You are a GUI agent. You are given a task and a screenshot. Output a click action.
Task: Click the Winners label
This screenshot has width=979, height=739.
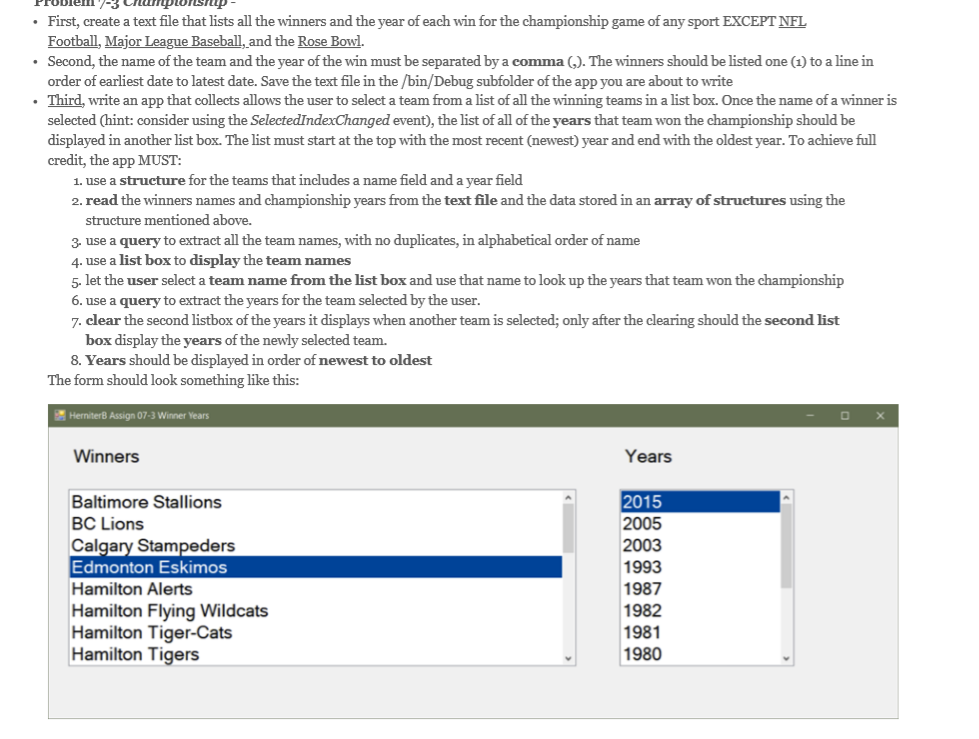pos(106,456)
